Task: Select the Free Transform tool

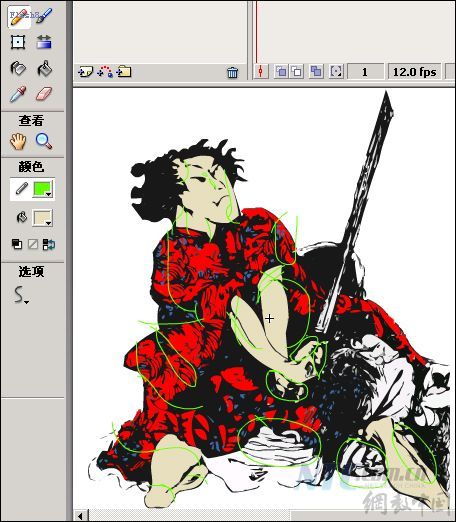Action: click(18, 42)
